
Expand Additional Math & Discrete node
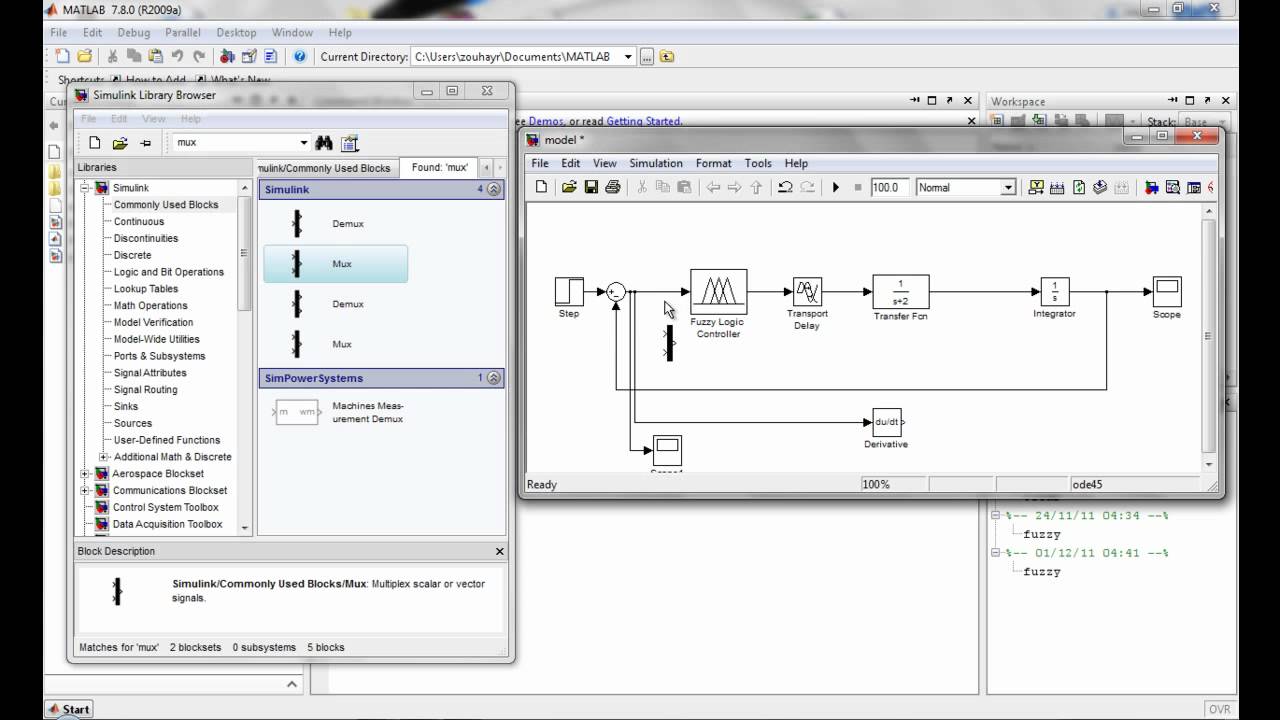tap(103, 457)
